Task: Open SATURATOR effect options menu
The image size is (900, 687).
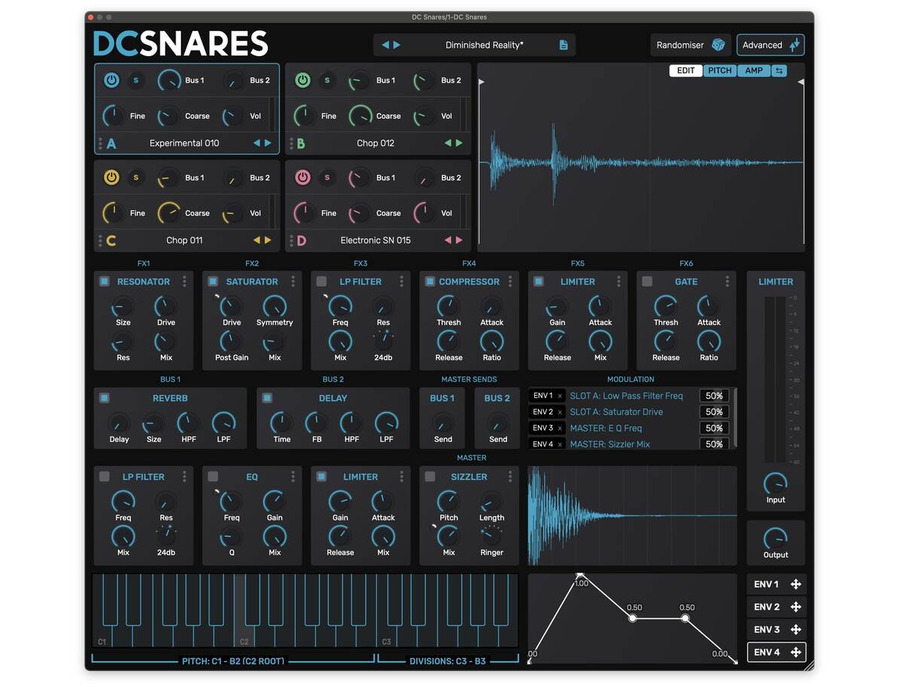Action: (293, 281)
